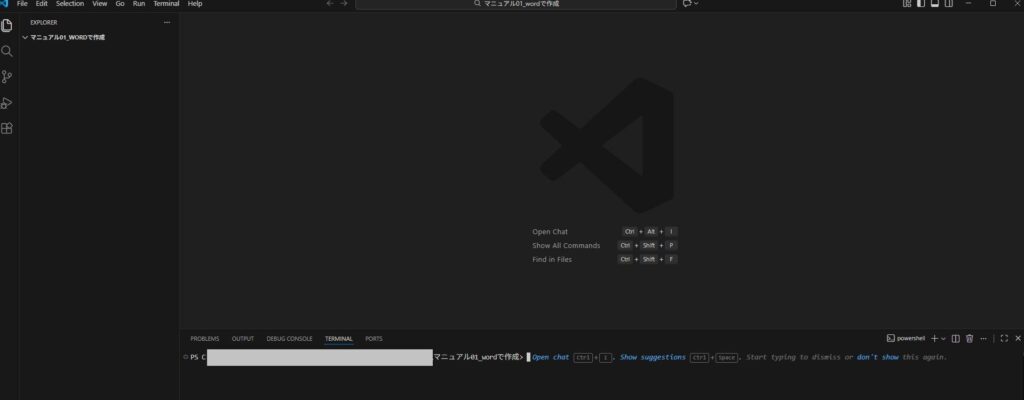Open the Terminal menu
The image size is (1024, 400).
point(166,4)
